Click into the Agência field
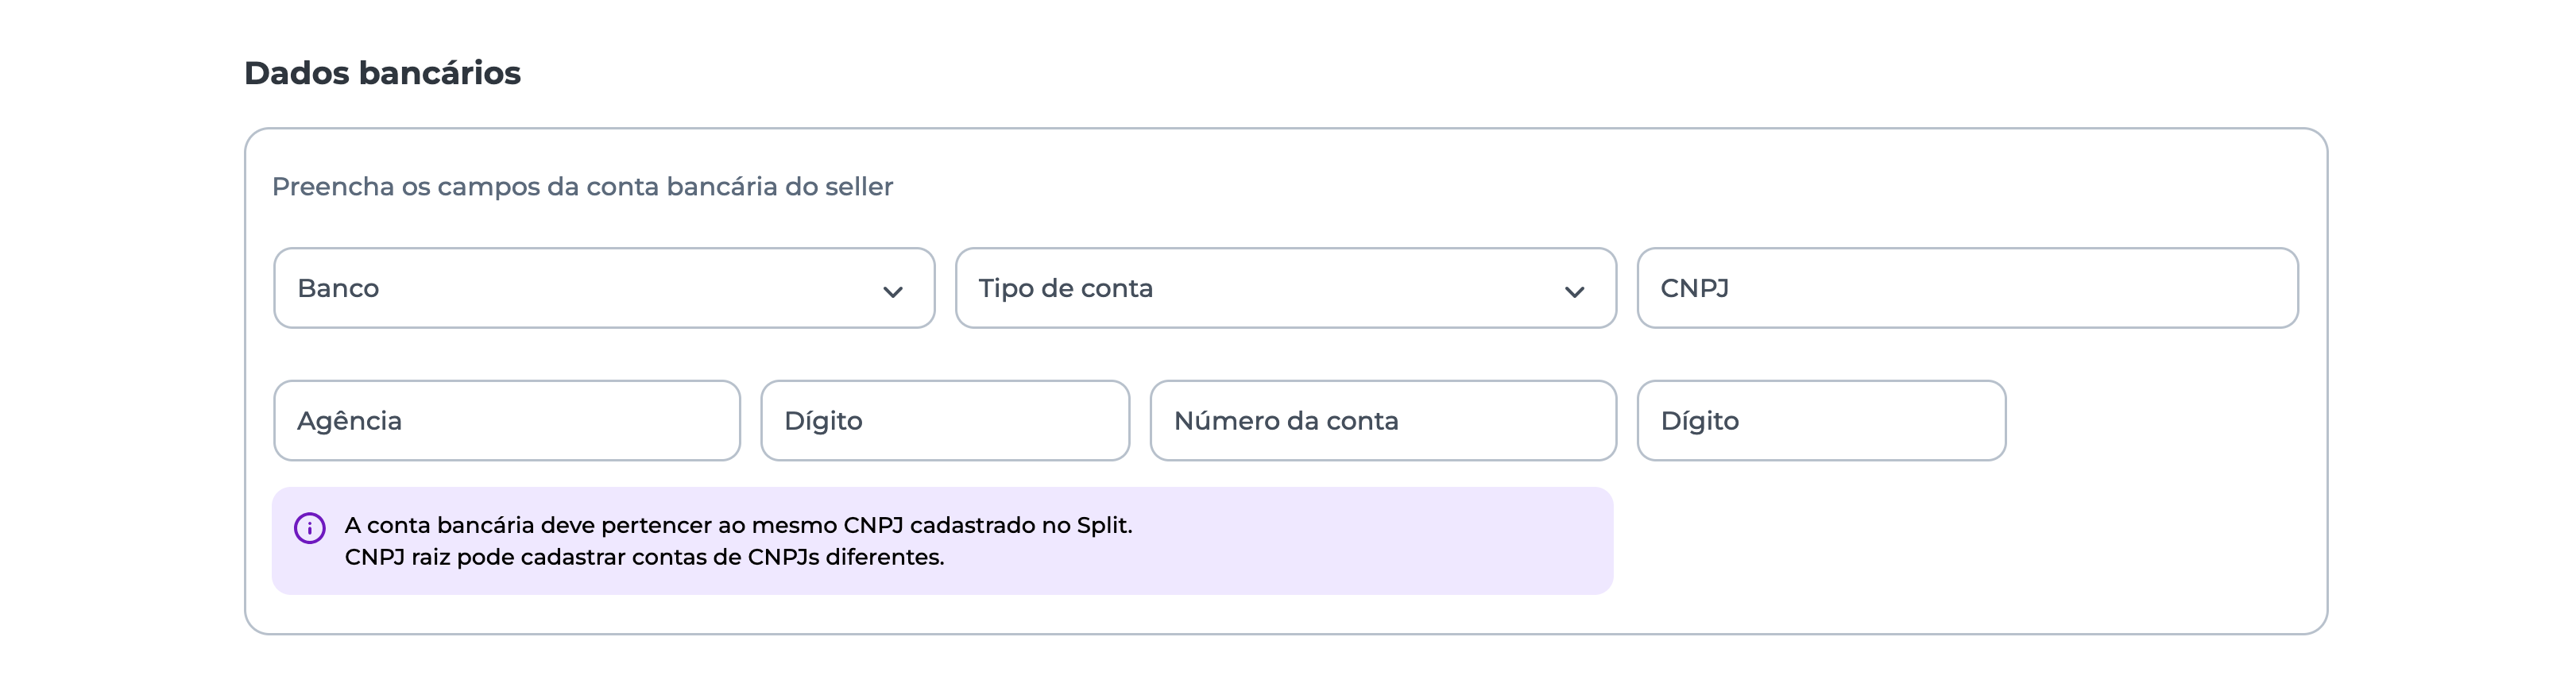 [507, 420]
